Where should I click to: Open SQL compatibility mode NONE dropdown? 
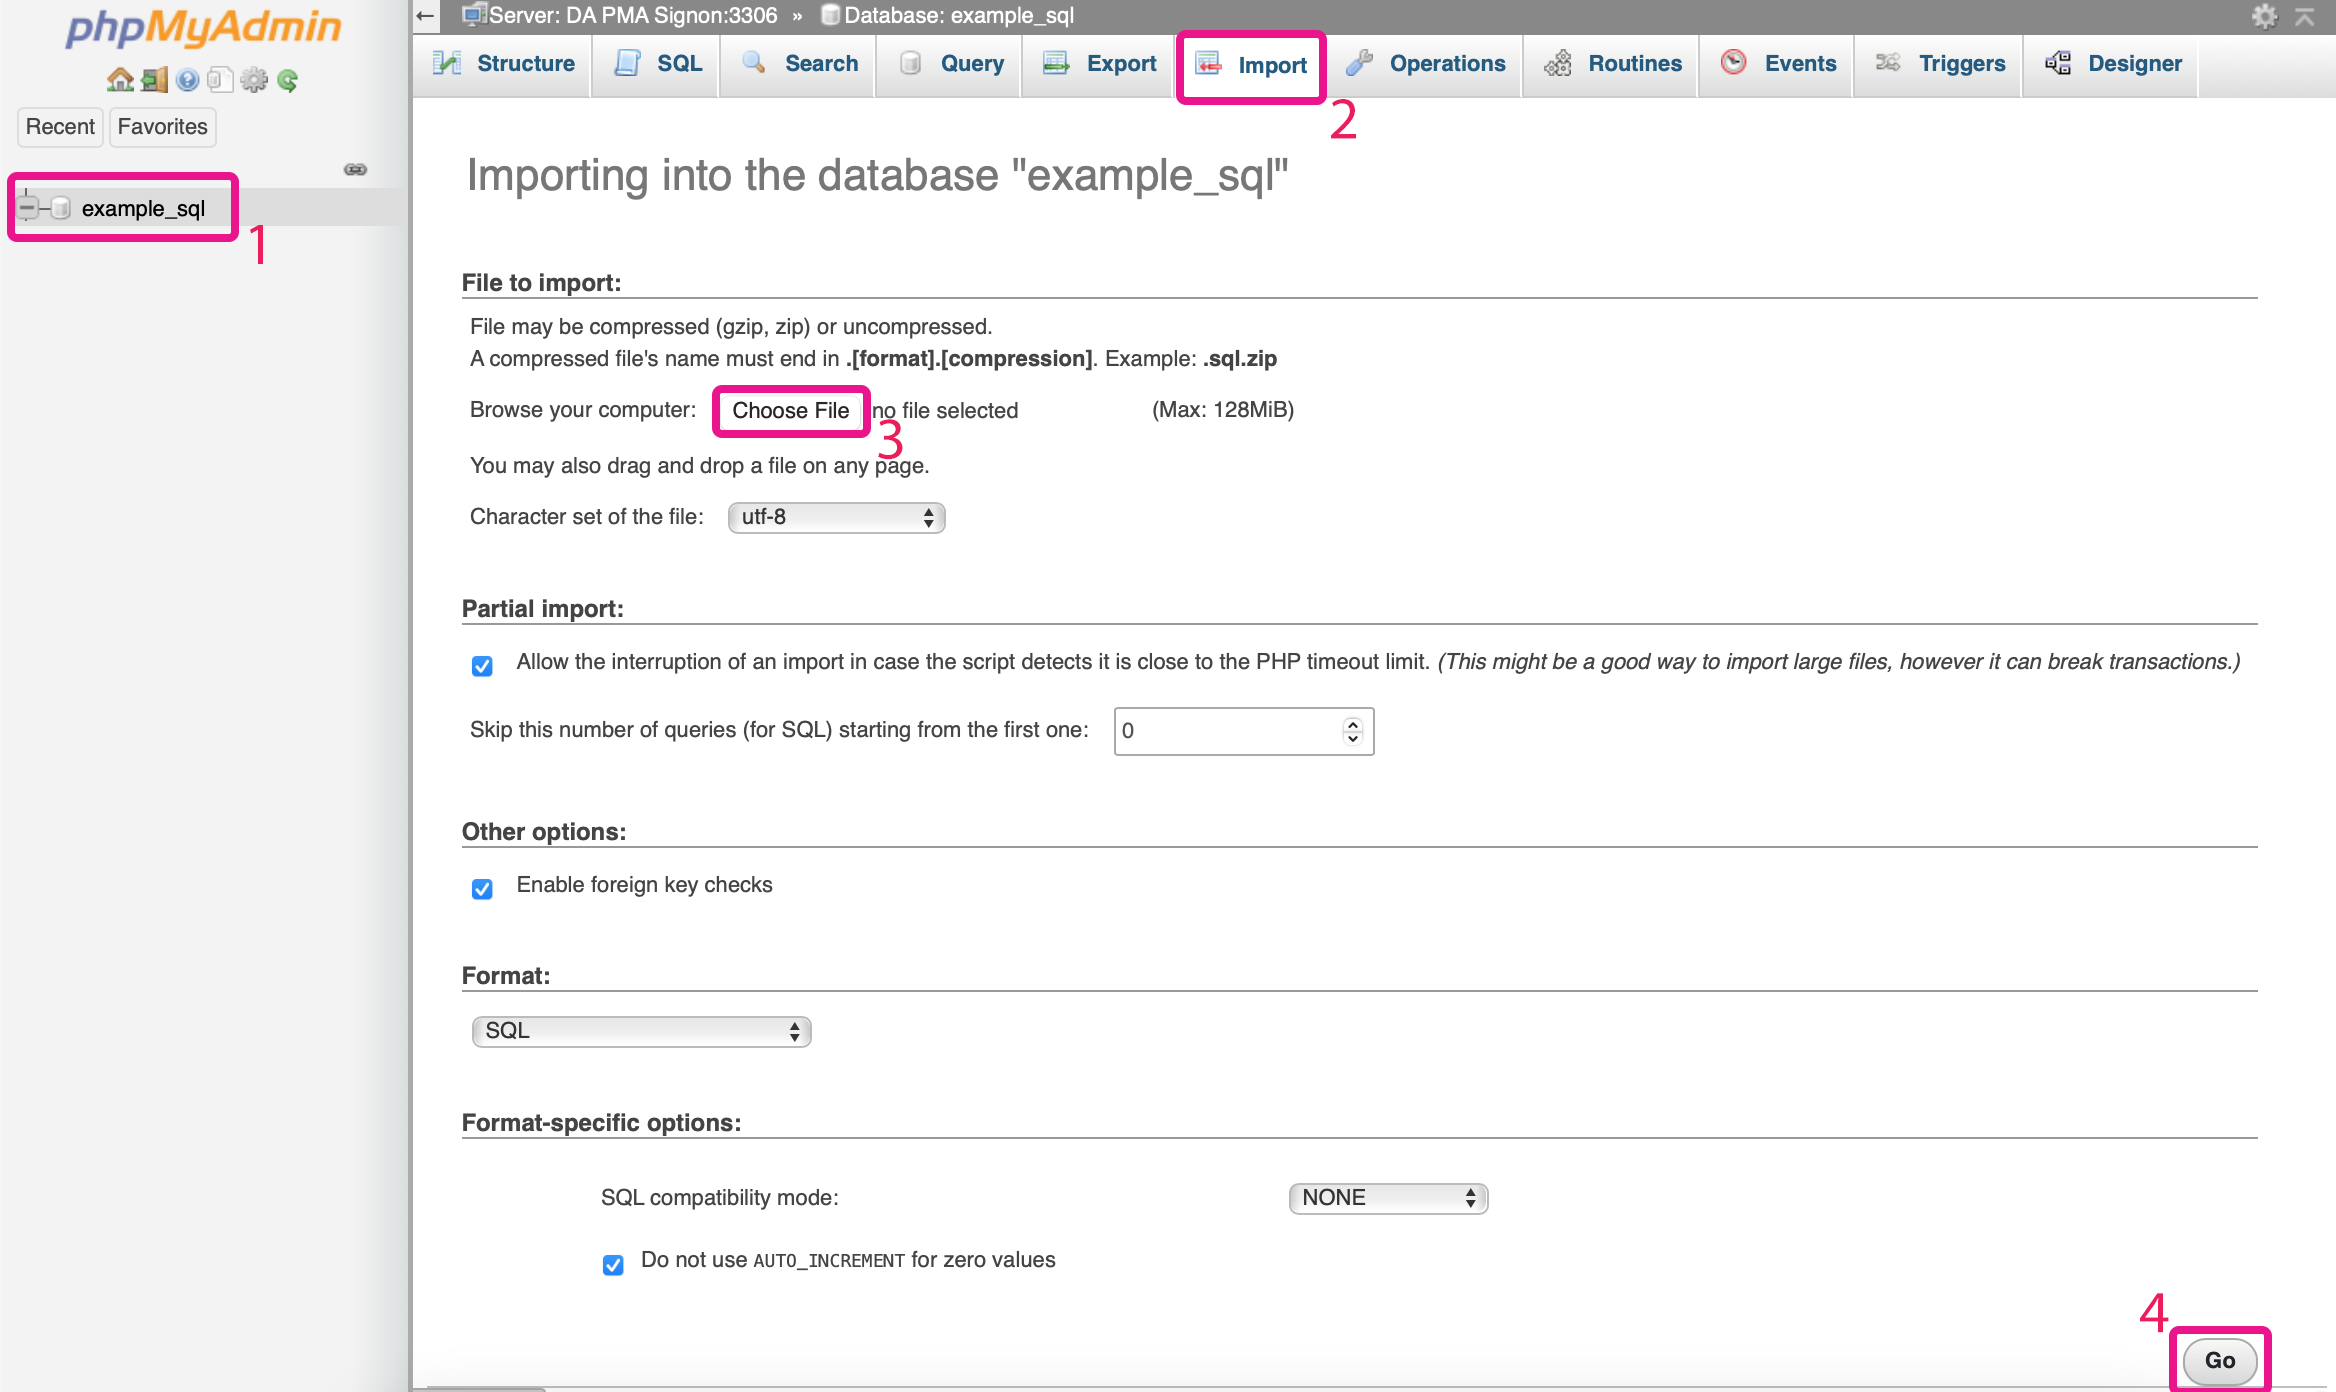point(1388,1198)
